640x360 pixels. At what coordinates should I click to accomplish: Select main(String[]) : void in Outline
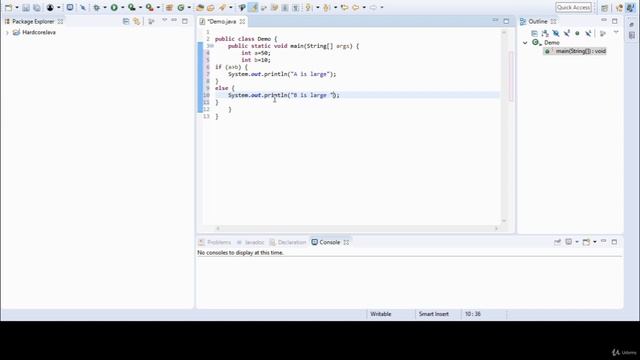click(575, 51)
